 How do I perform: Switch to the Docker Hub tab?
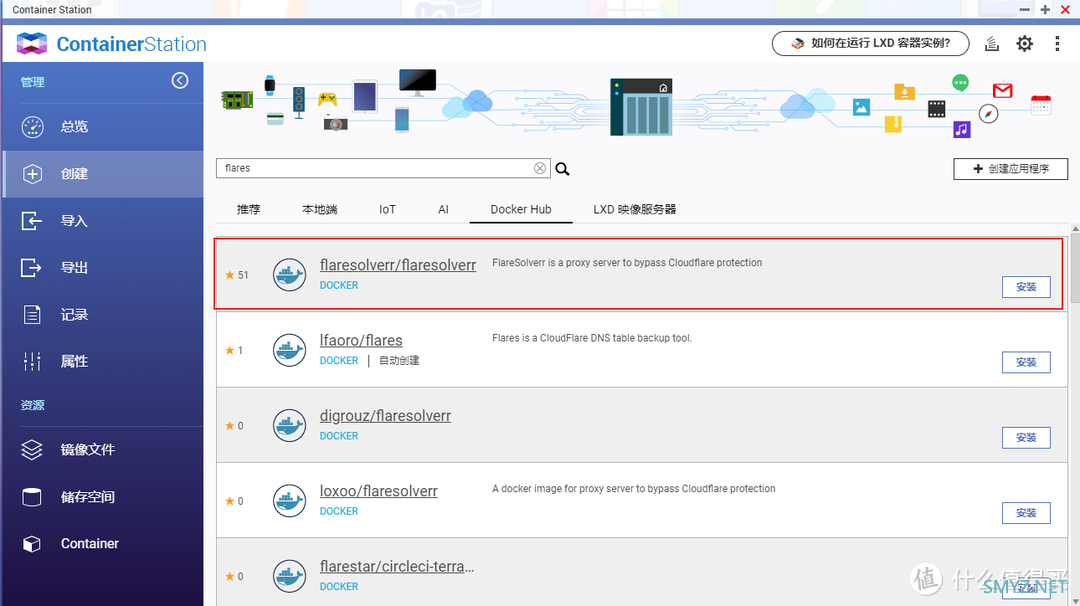pyautogui.click(x=521, y=209)
